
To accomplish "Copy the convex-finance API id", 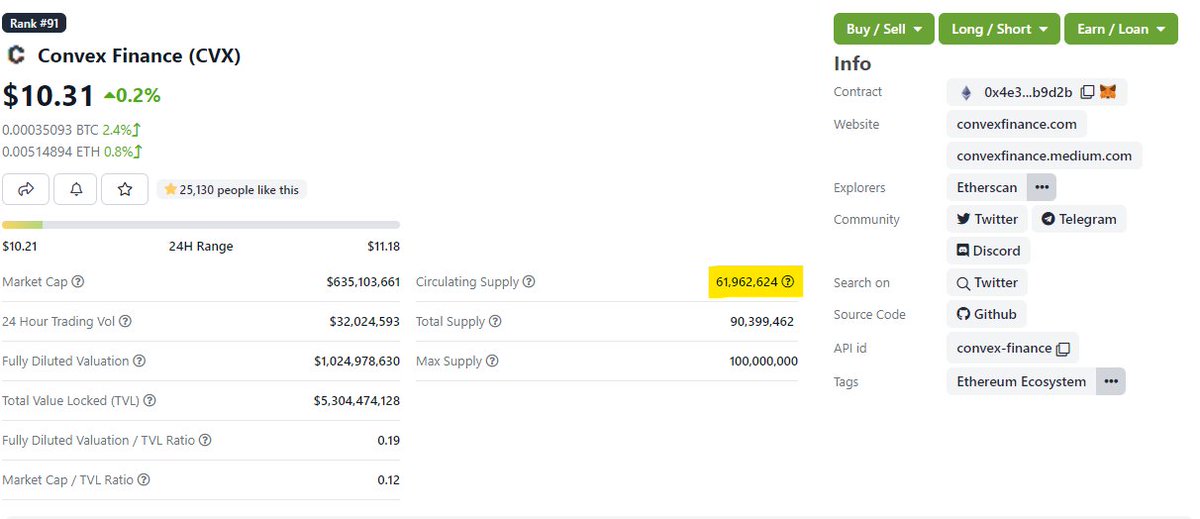I will pyautogui.click(x=1063, y=349).
